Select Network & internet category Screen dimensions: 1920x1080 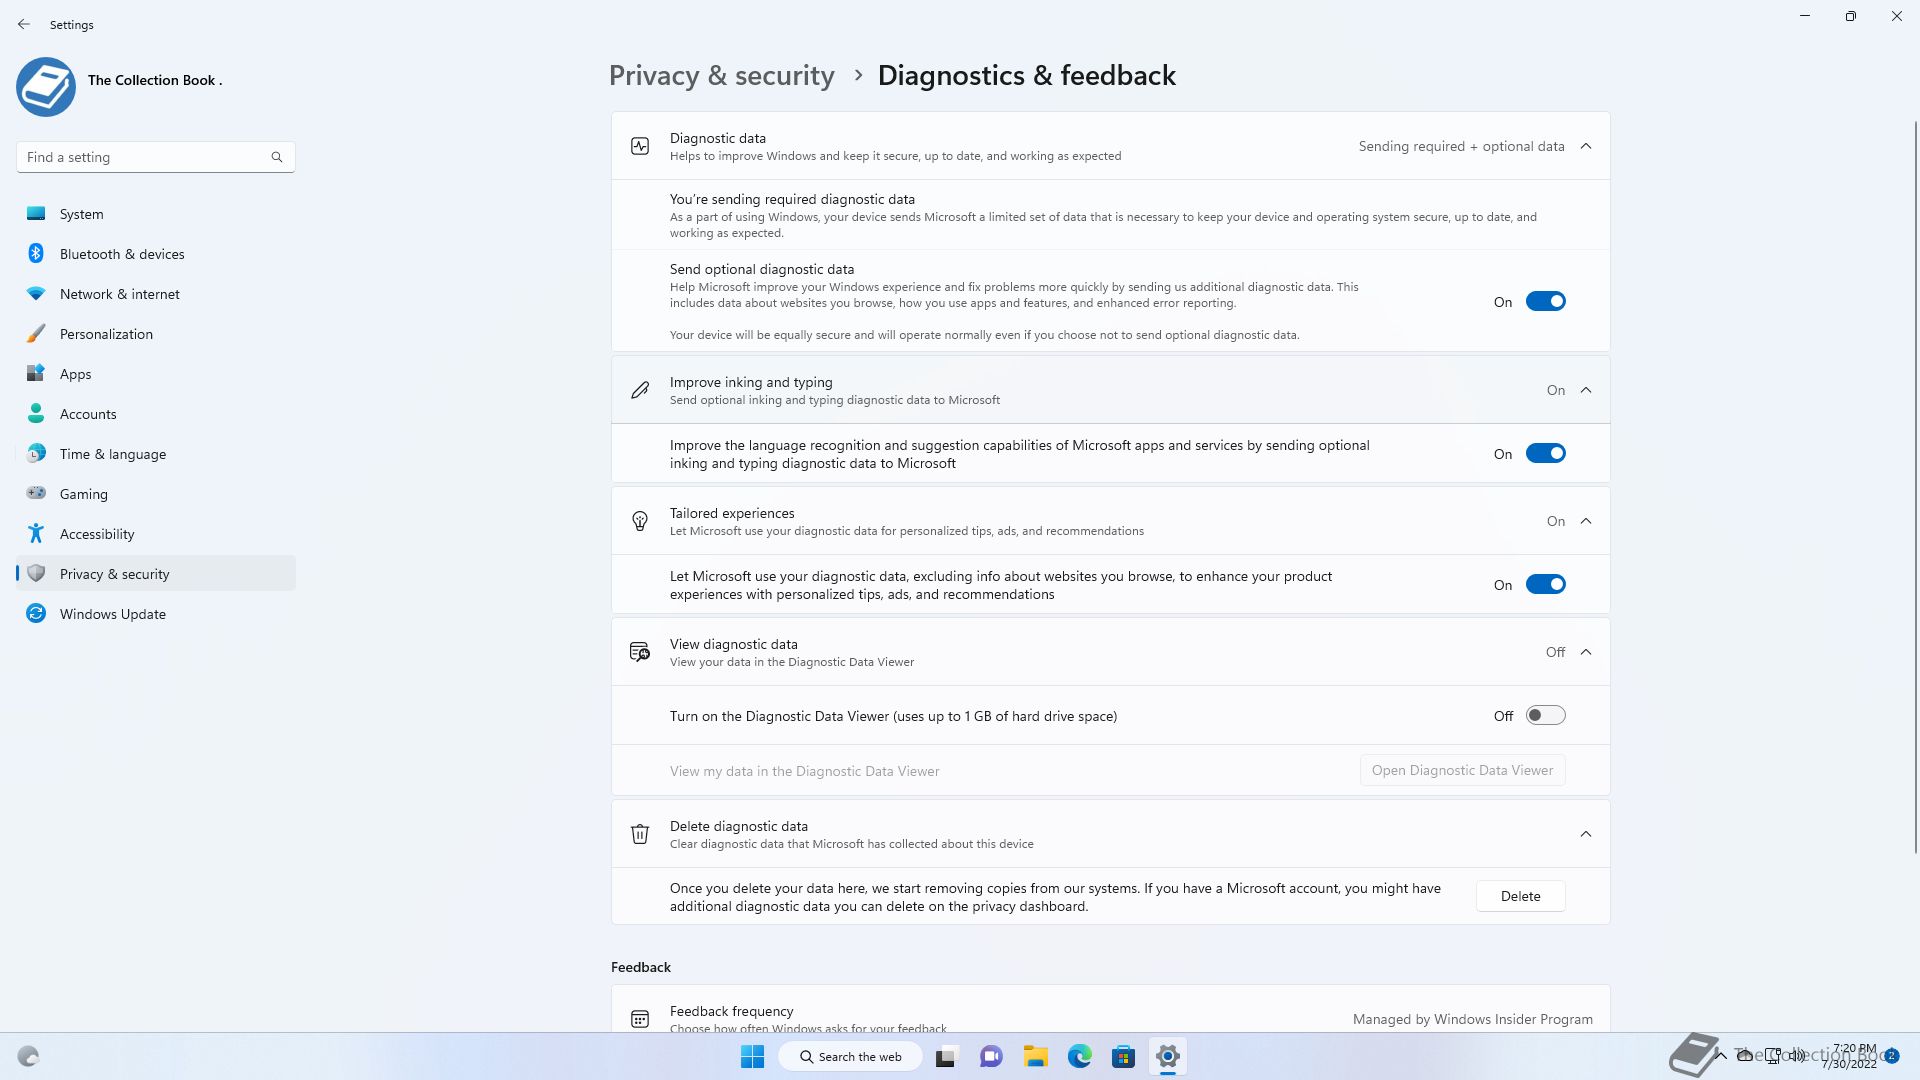[x=156, y=294]
